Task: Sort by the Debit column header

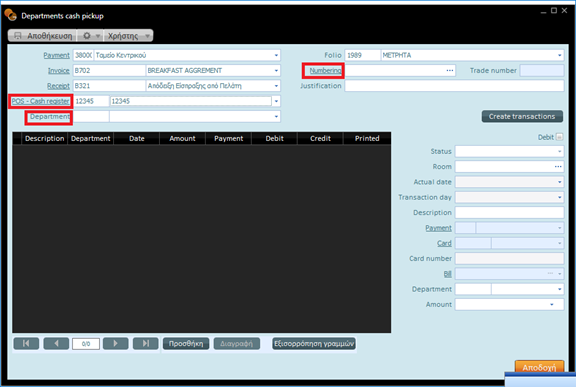Action: pyautogui.click(x=274, y=138)
